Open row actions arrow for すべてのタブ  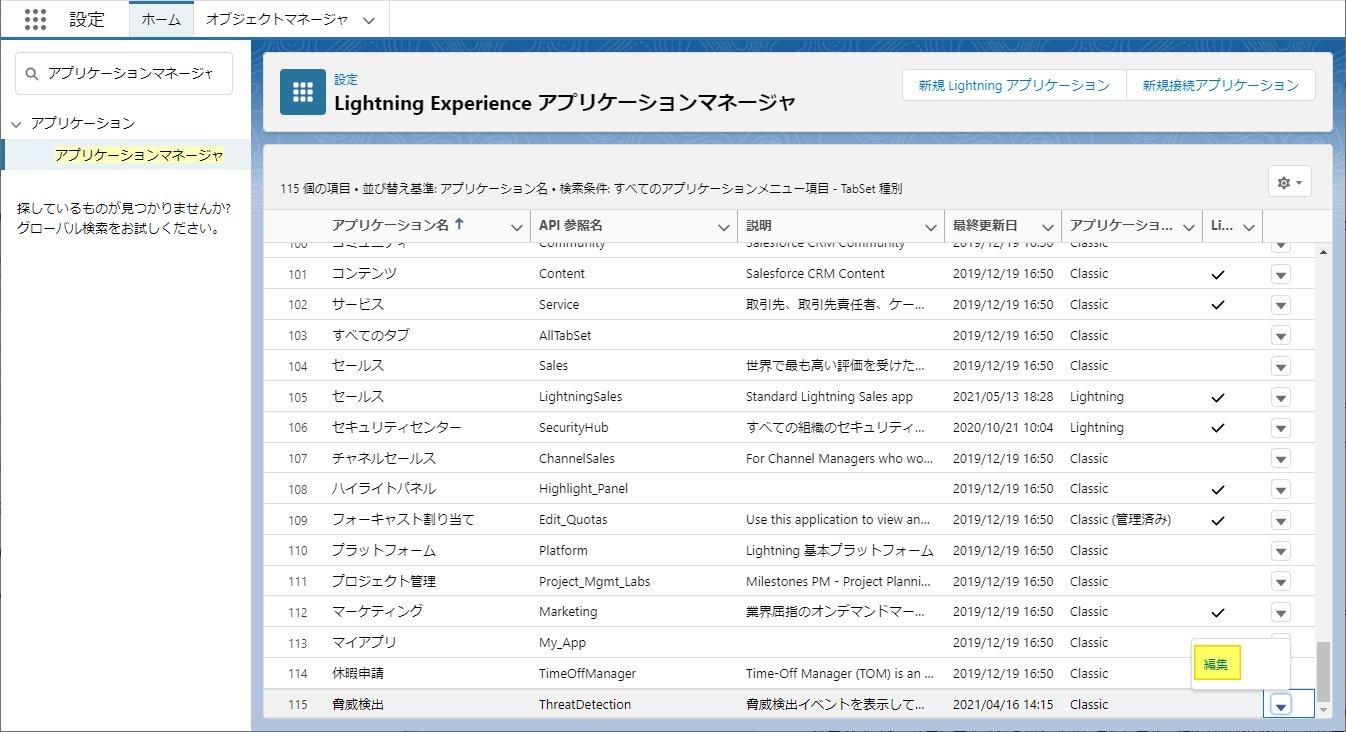pos(1281,336)
